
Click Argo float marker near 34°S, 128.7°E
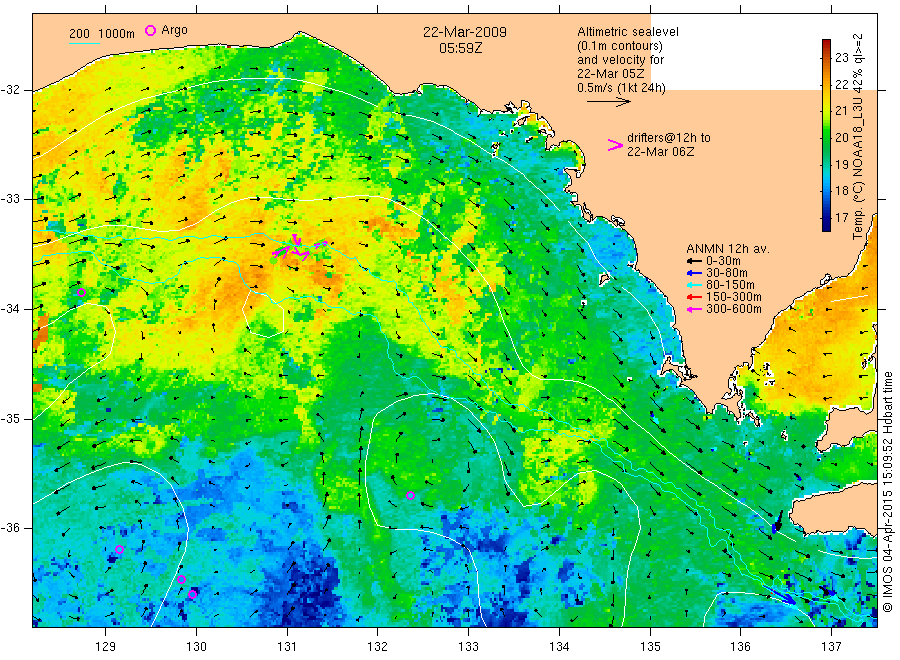coord(82,293)
